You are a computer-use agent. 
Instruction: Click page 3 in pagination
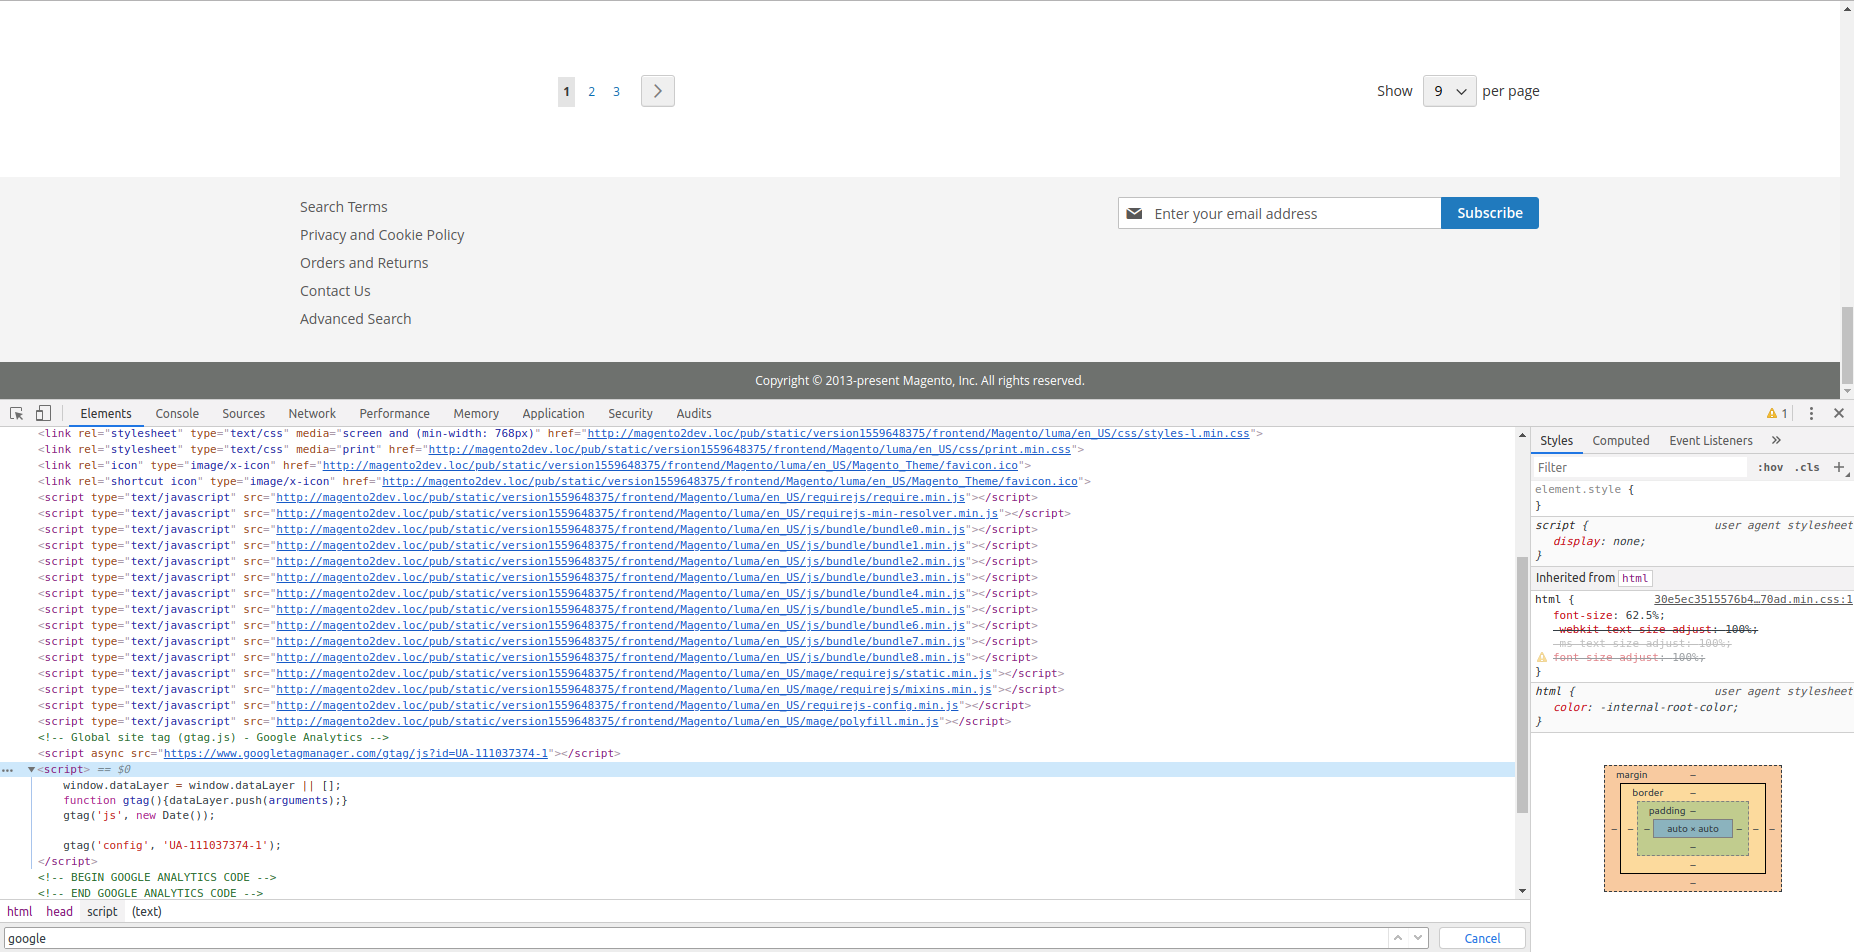(x=616, y=91)
